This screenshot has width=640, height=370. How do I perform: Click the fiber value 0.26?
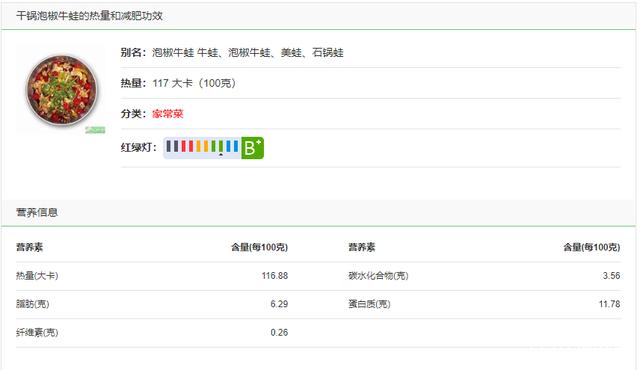coord(279,332)
